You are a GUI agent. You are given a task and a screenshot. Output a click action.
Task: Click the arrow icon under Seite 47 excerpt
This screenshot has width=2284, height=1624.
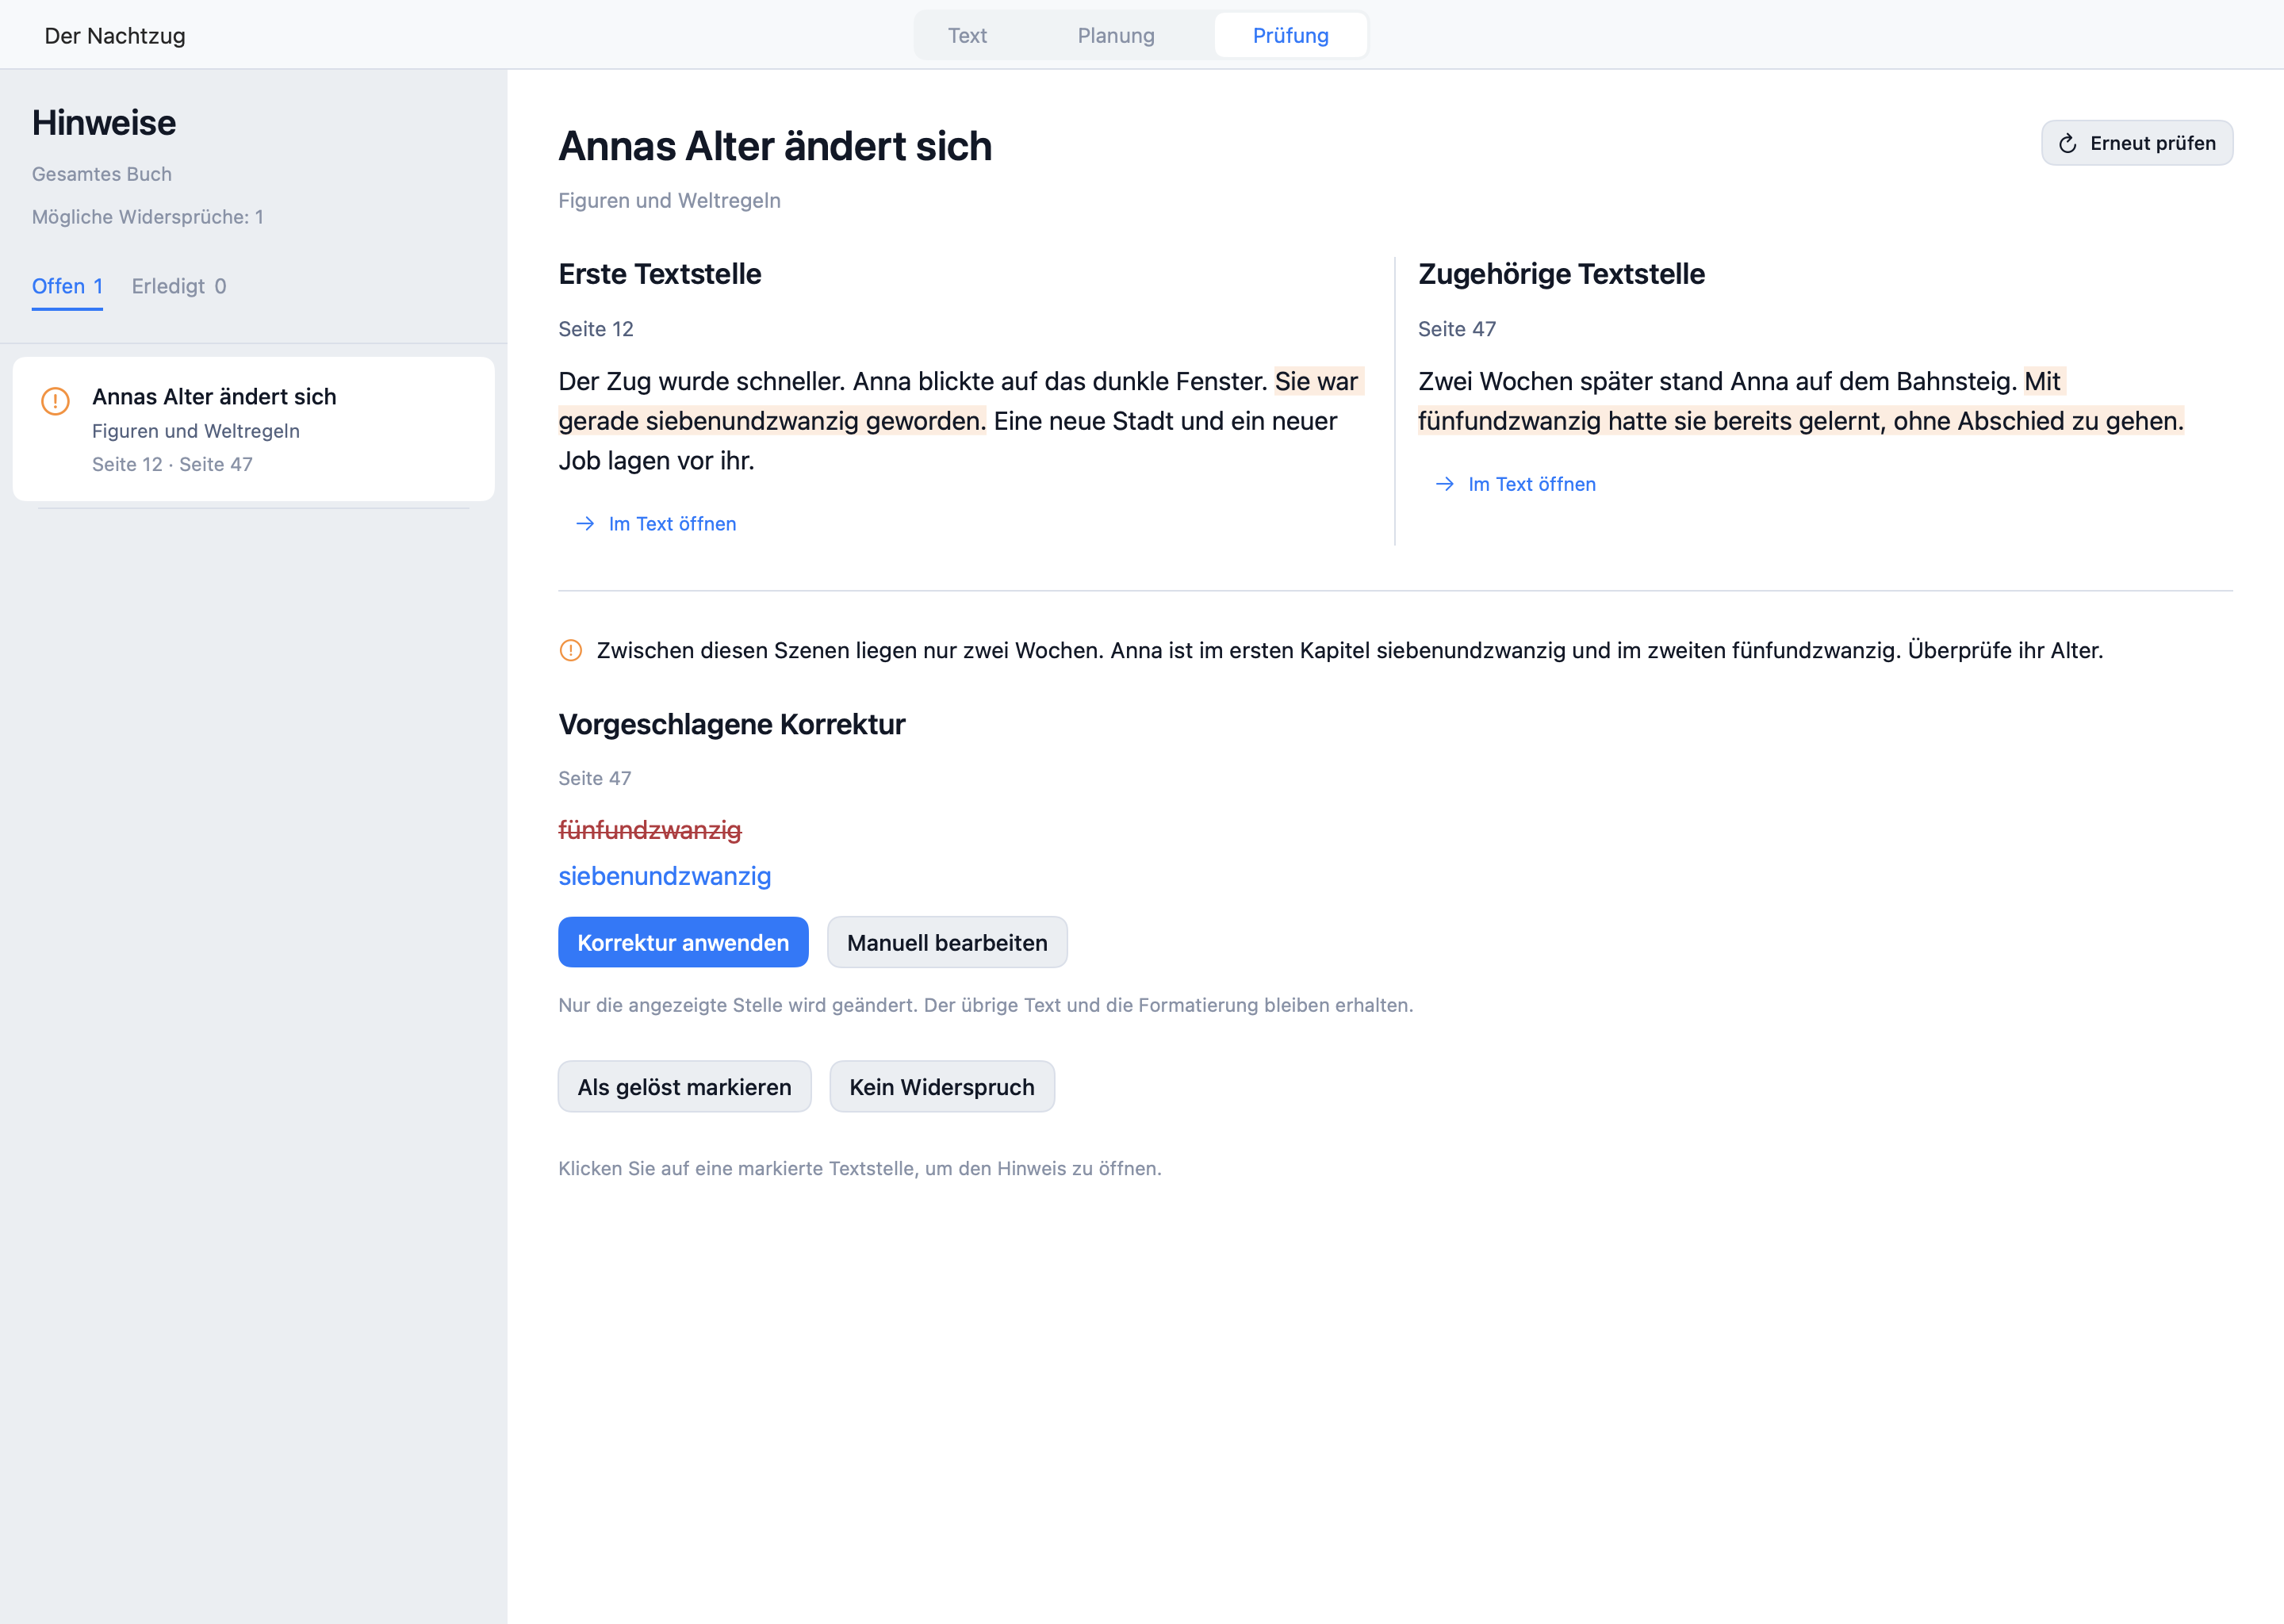(x=1444, y=484)
